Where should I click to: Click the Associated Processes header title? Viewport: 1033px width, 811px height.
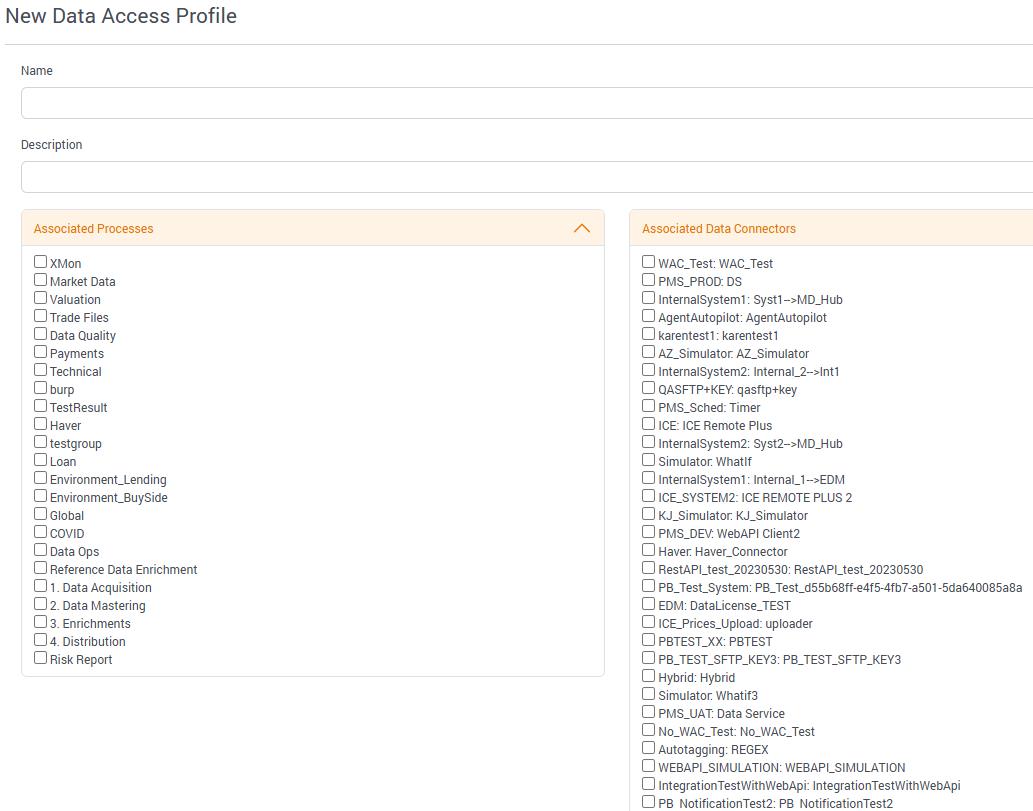point(94,229)
